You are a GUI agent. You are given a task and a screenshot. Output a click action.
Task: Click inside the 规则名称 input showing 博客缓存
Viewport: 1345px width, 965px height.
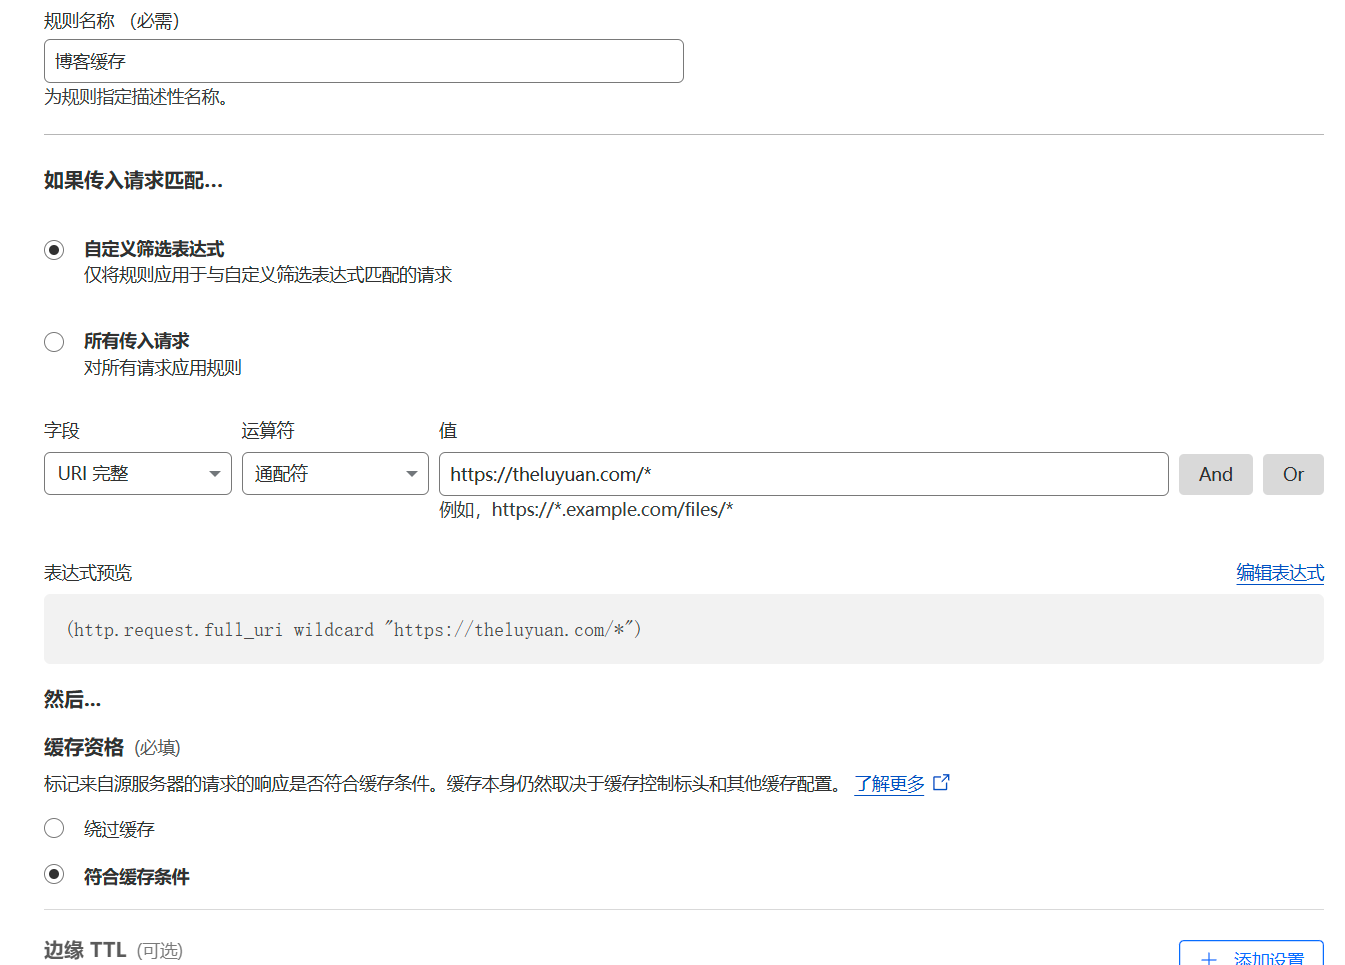pos(363,60)
